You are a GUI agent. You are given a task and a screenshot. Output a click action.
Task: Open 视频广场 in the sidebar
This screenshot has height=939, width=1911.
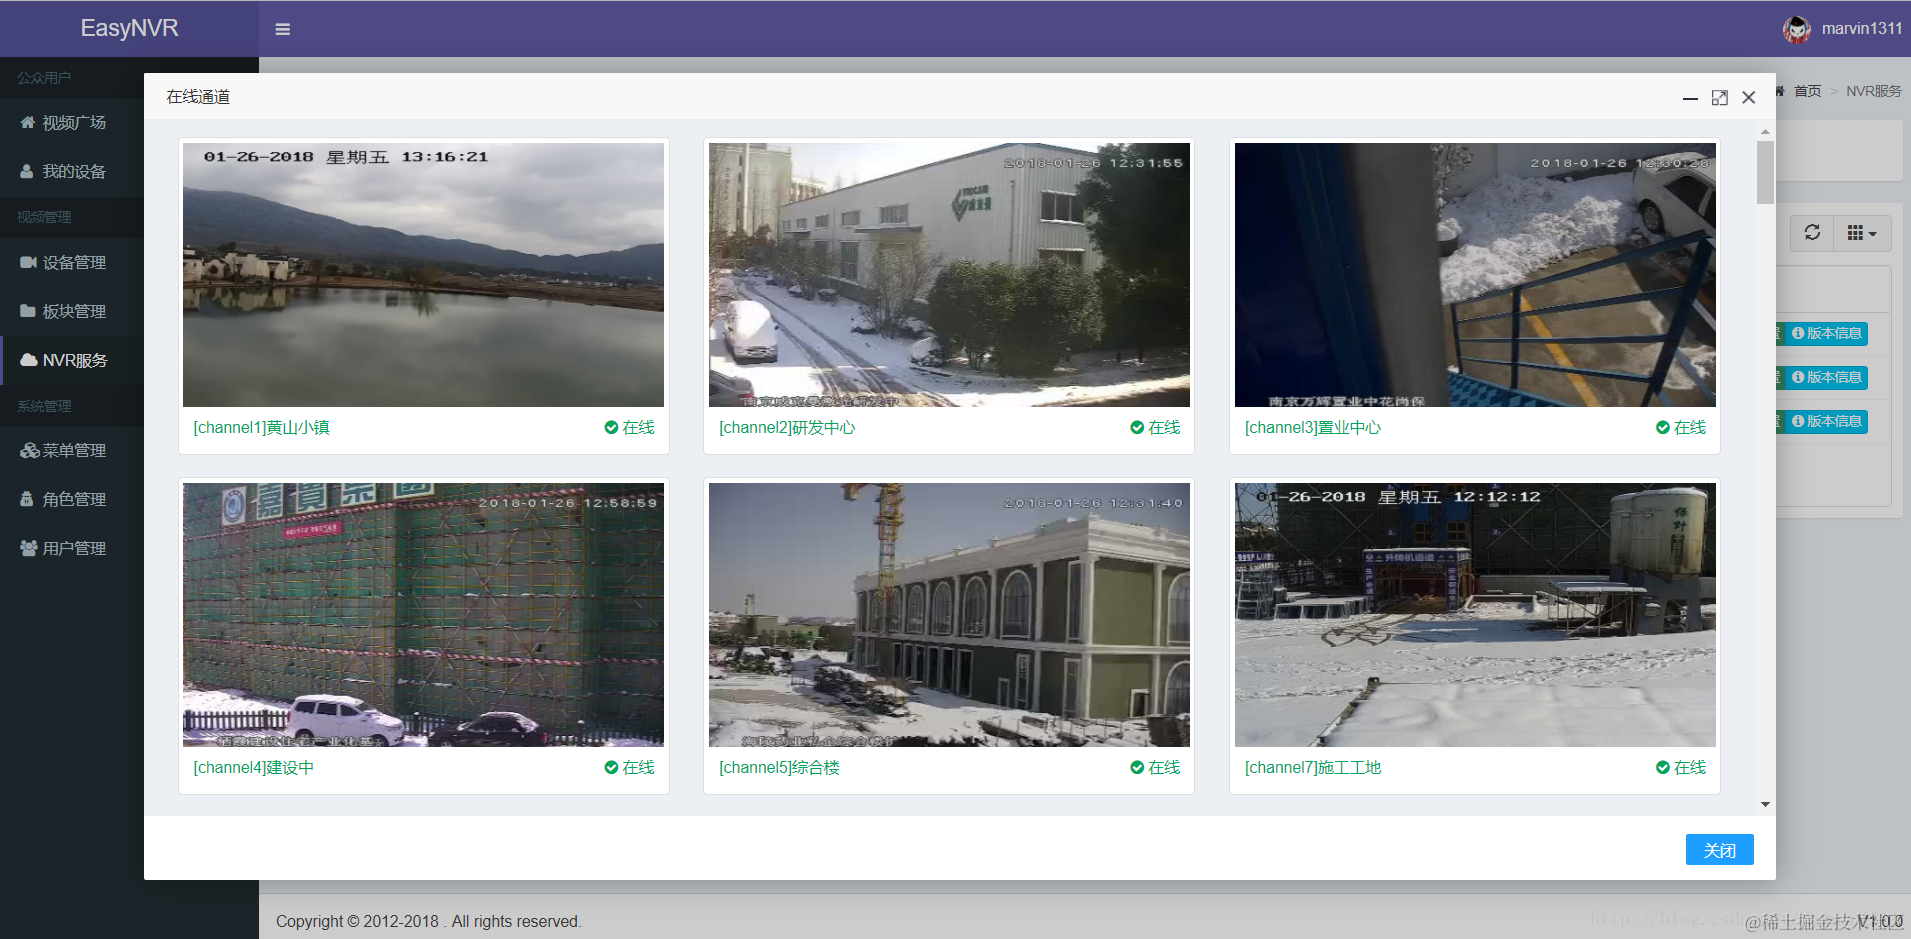[72, 123]
